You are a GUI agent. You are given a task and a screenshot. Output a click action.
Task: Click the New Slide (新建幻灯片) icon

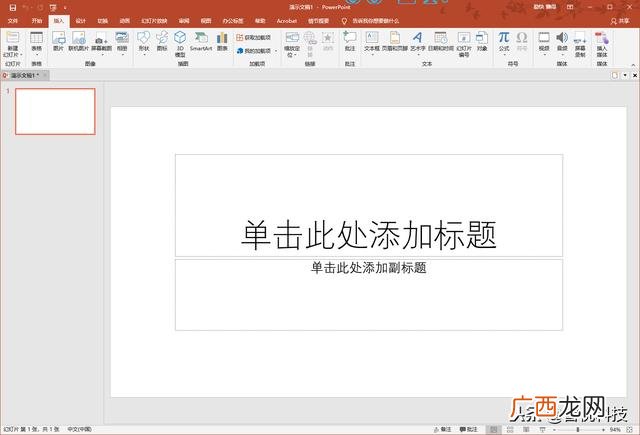pyautogui.click(x=13, y=37)
